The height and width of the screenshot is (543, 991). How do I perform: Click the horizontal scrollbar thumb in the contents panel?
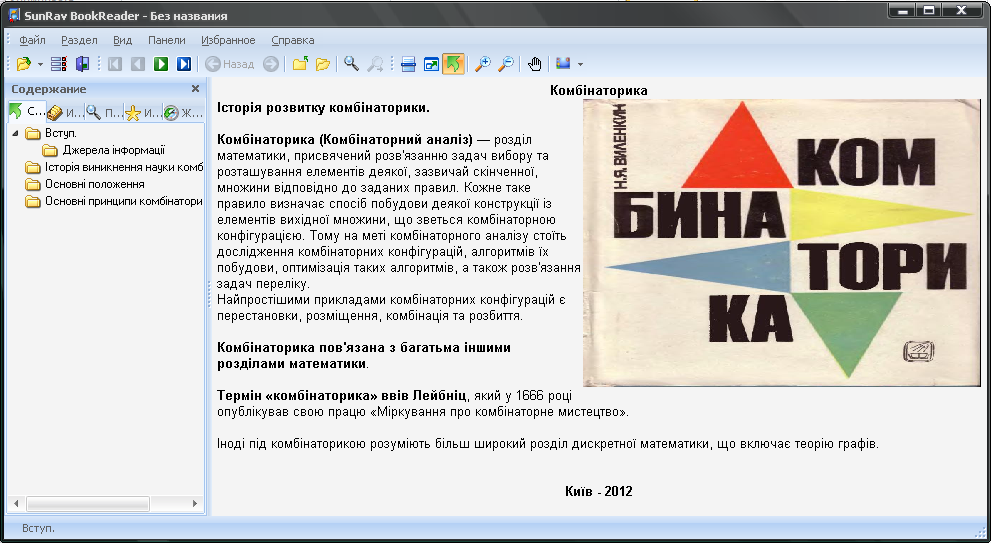coord(88,504)
